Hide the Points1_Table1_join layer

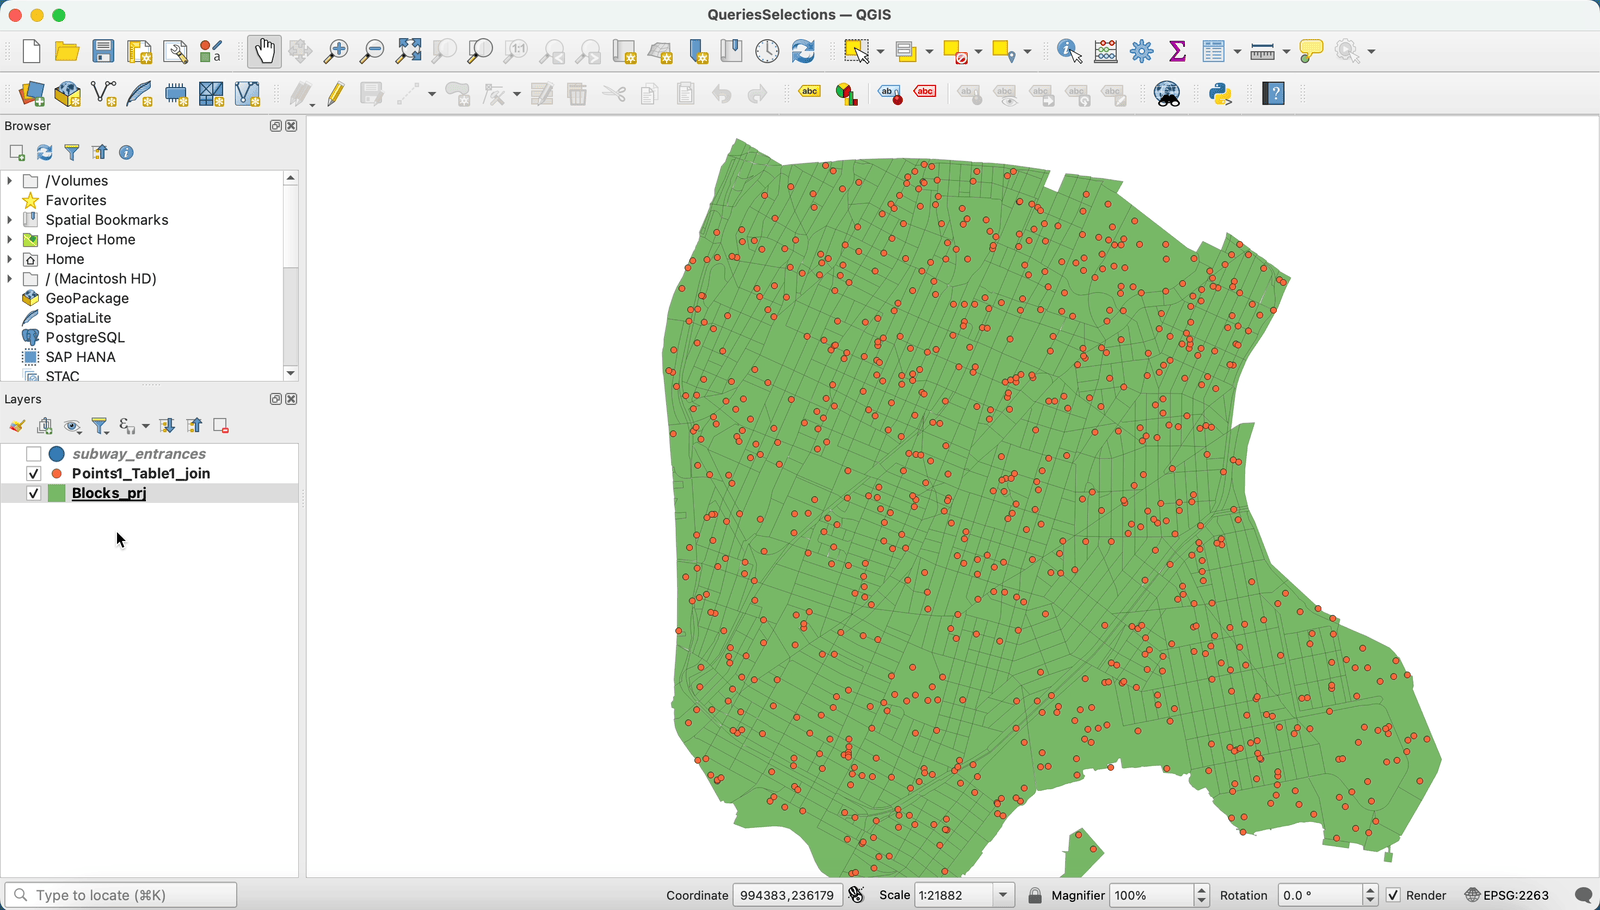[x=33, y=473]
